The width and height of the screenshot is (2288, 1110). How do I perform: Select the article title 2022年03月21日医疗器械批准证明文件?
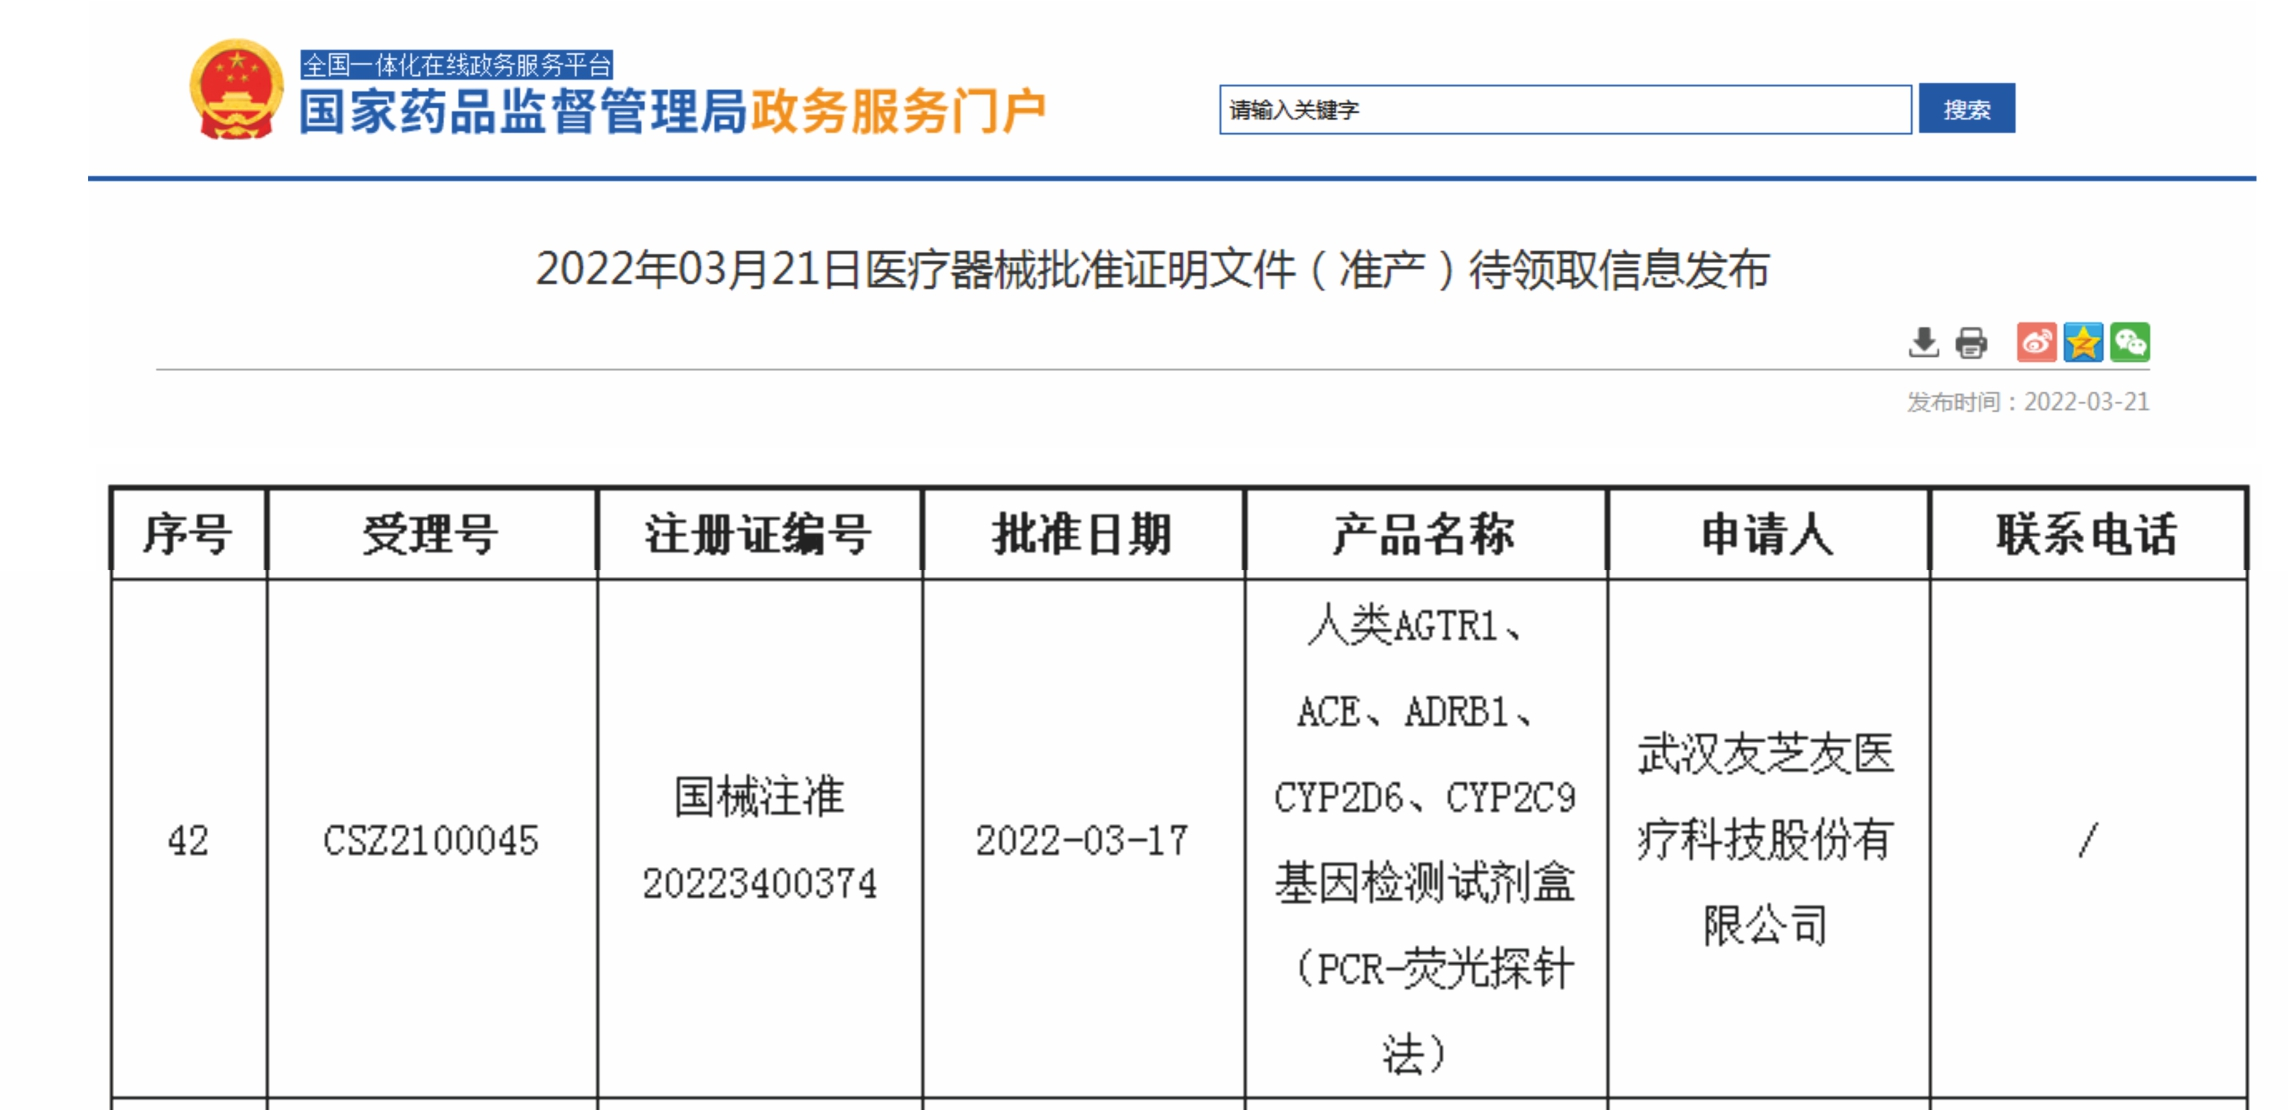[x=1152, y=270]
